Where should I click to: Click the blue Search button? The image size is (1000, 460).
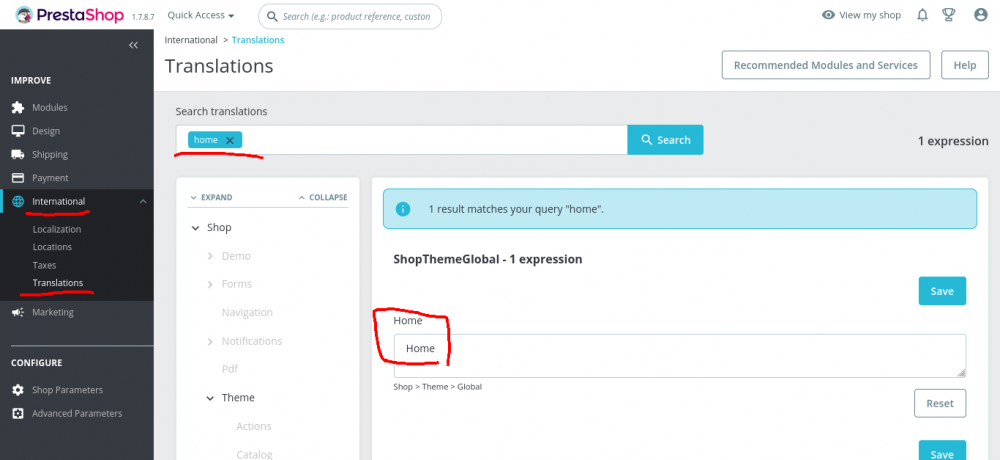click(x=665, y=140)
